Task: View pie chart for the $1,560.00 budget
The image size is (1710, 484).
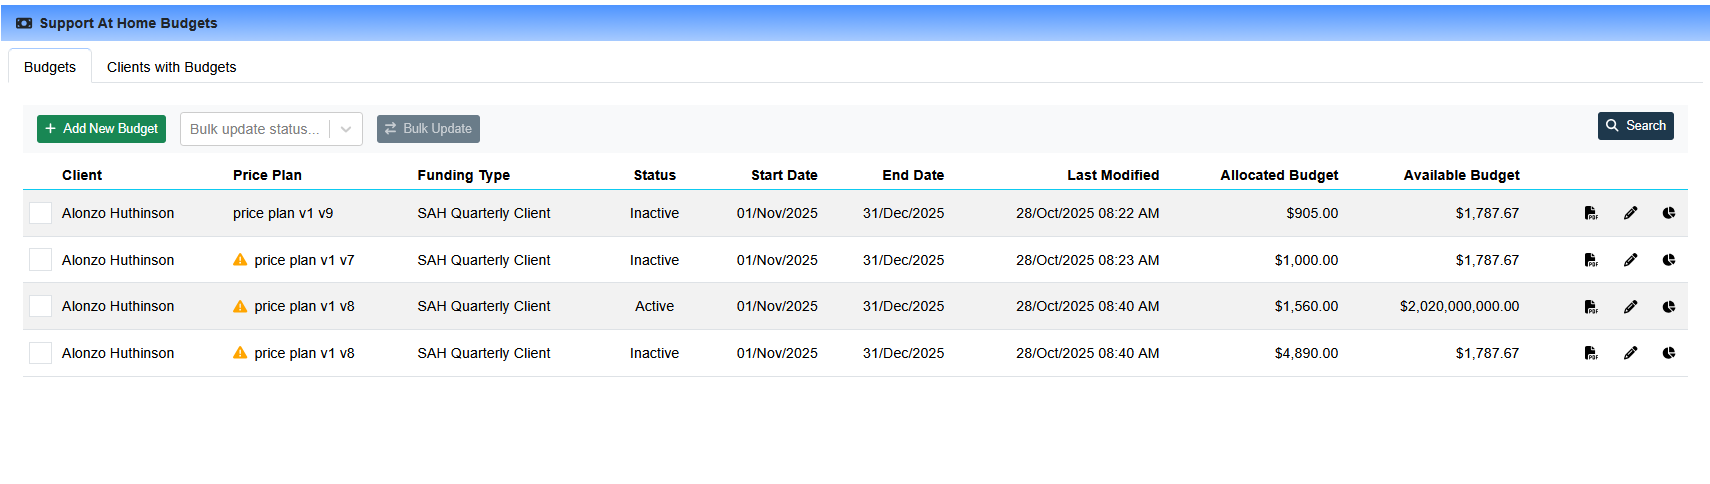Action: (x=1669, y=307)
